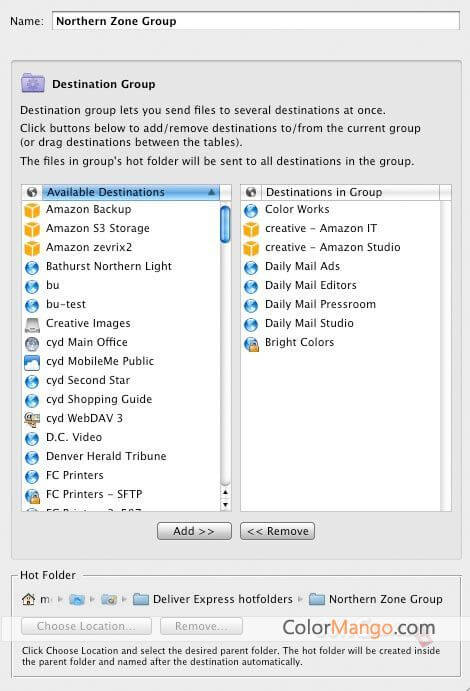Viewport: 470px width, 691px height.
Task: Click the Destinations in Group column header
Action: (x=351, y=192)
